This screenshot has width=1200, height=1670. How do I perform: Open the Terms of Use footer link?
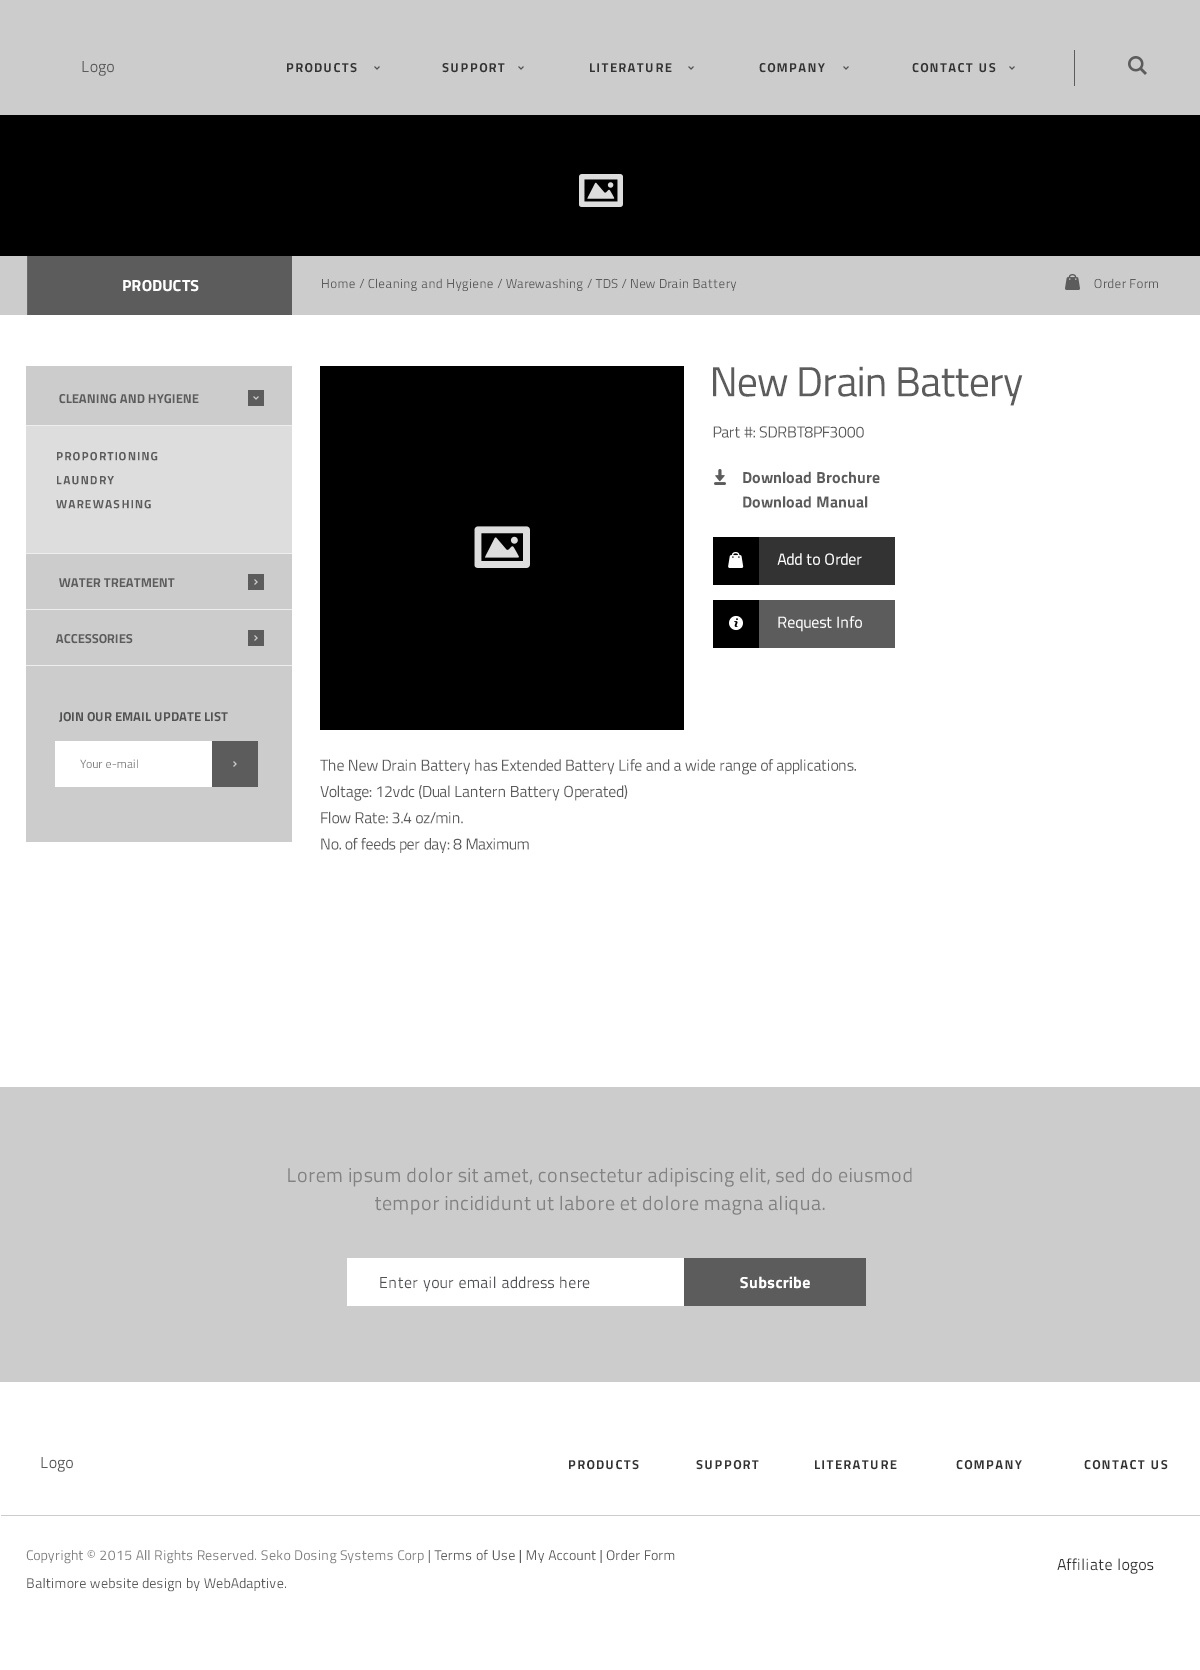click(x=475, y=1555)
